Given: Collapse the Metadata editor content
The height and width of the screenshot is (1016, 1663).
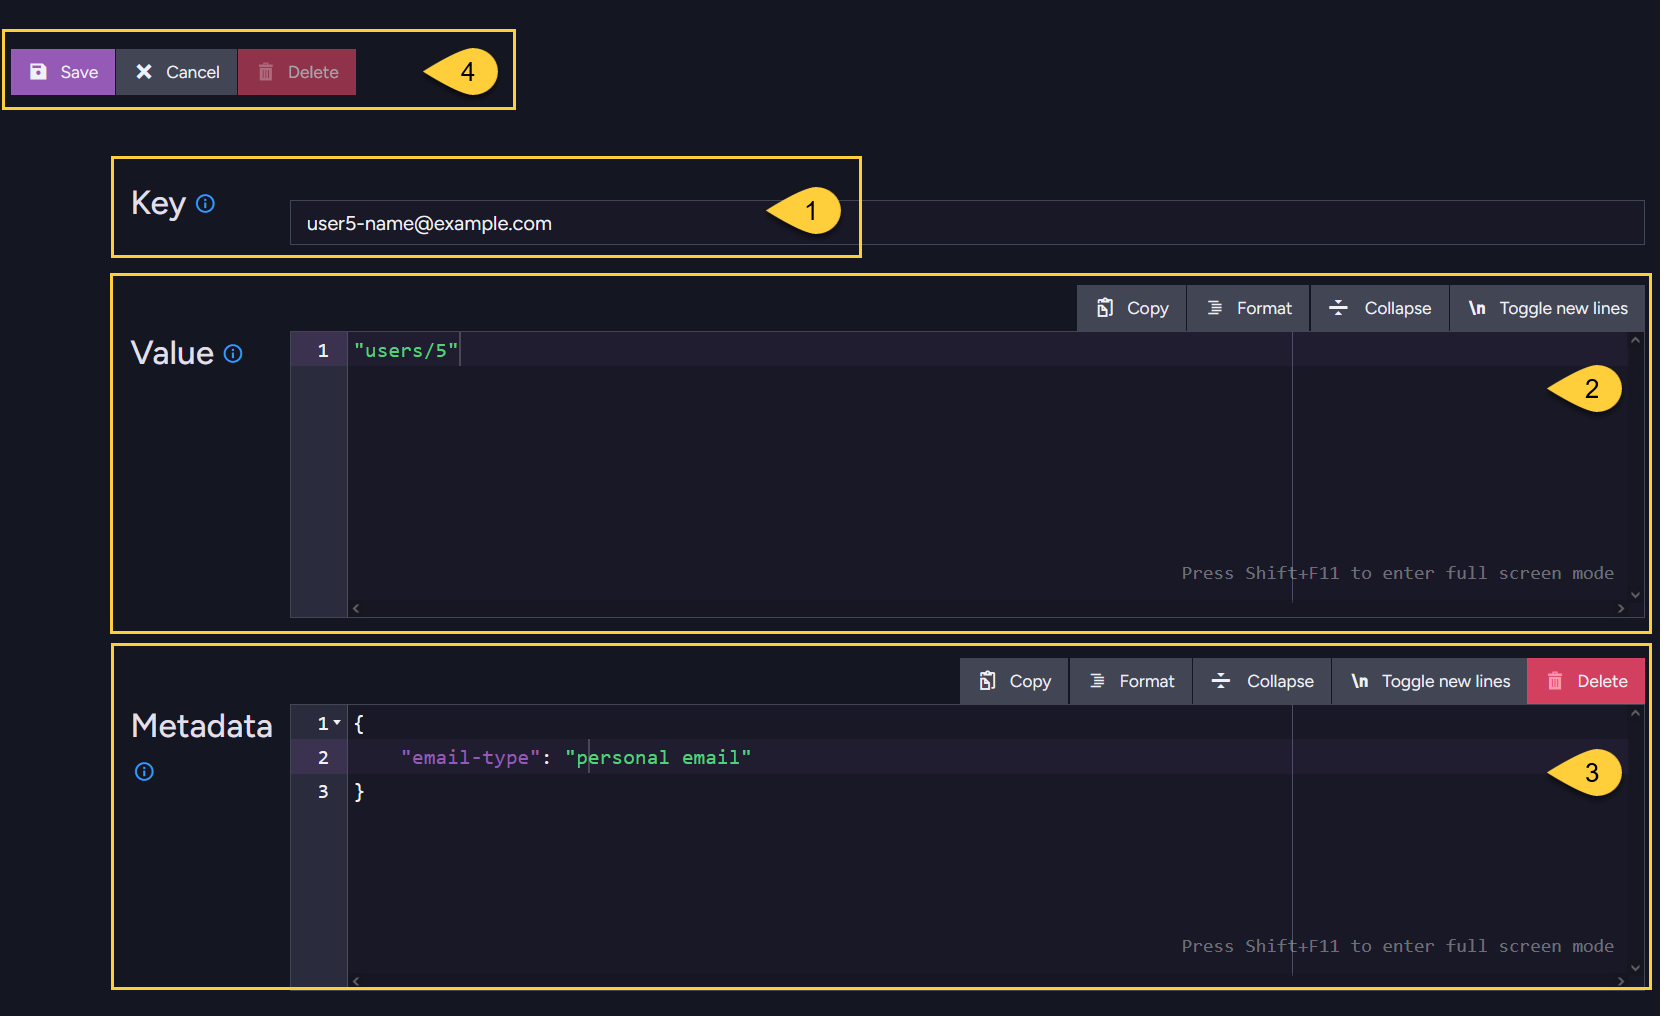Looking at the screenshot, I should pyautogui.click(x=1261, y=681).
